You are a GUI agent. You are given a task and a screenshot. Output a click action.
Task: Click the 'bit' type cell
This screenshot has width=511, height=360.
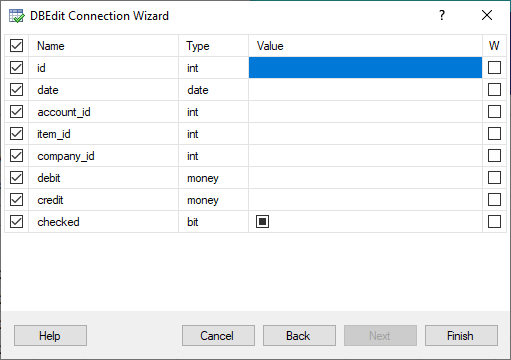click(214, 222)
